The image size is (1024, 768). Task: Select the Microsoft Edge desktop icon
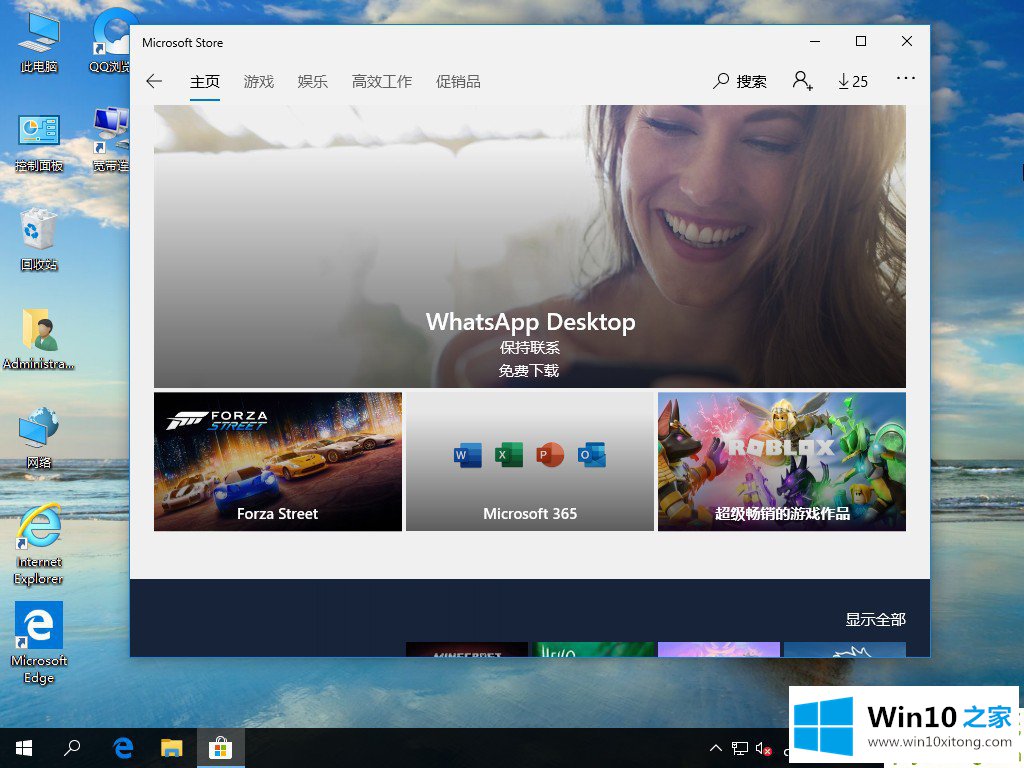tap(39, 643)
